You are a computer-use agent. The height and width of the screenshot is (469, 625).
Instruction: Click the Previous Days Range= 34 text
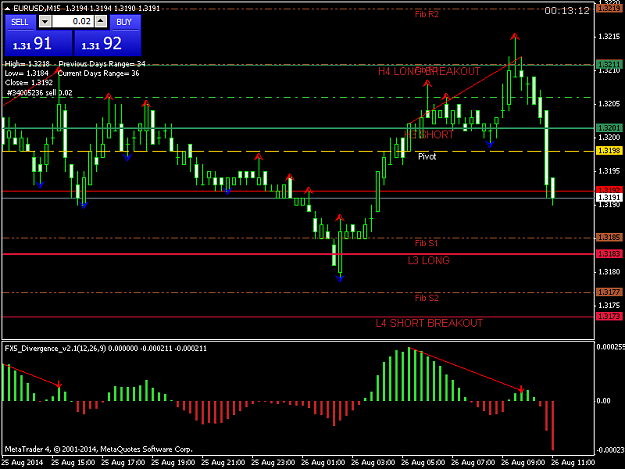coord(102,64)
